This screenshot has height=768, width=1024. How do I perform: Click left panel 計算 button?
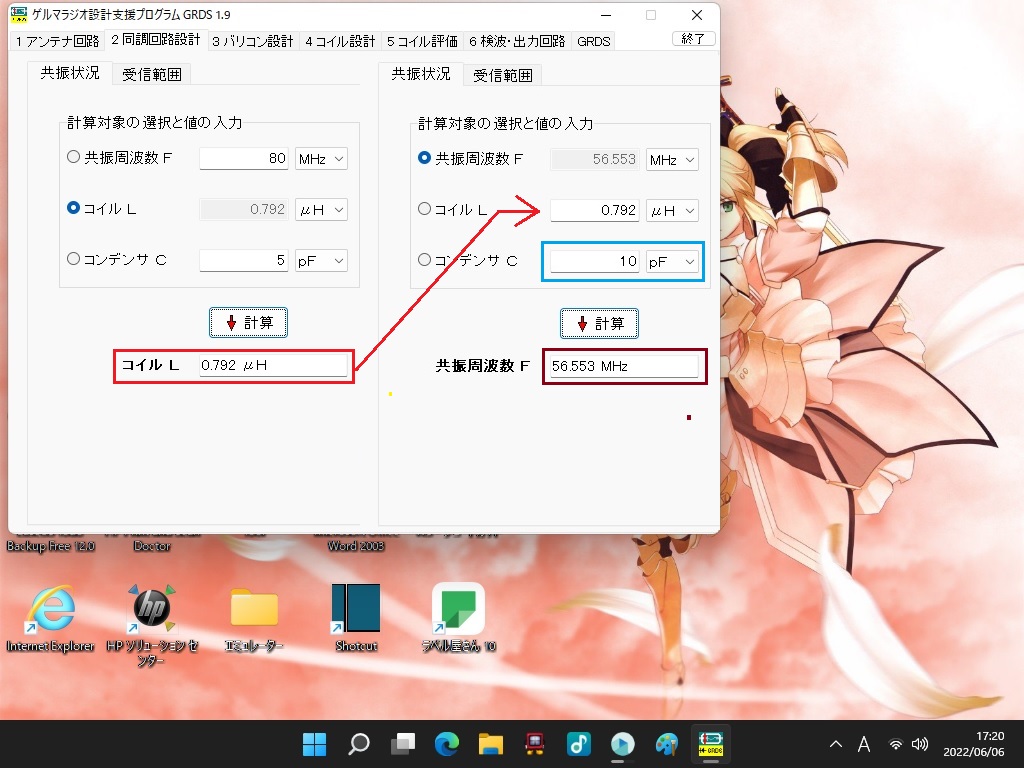tap(248, 323)
